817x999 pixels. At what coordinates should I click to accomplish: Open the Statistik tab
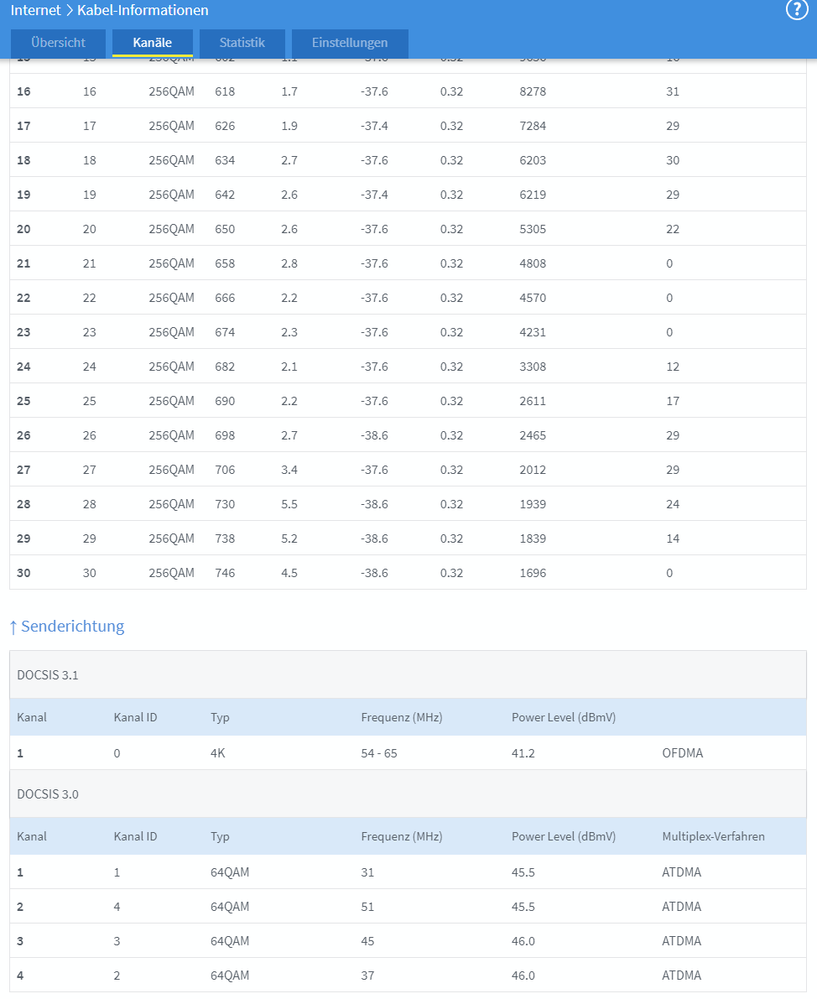[242, 43]
